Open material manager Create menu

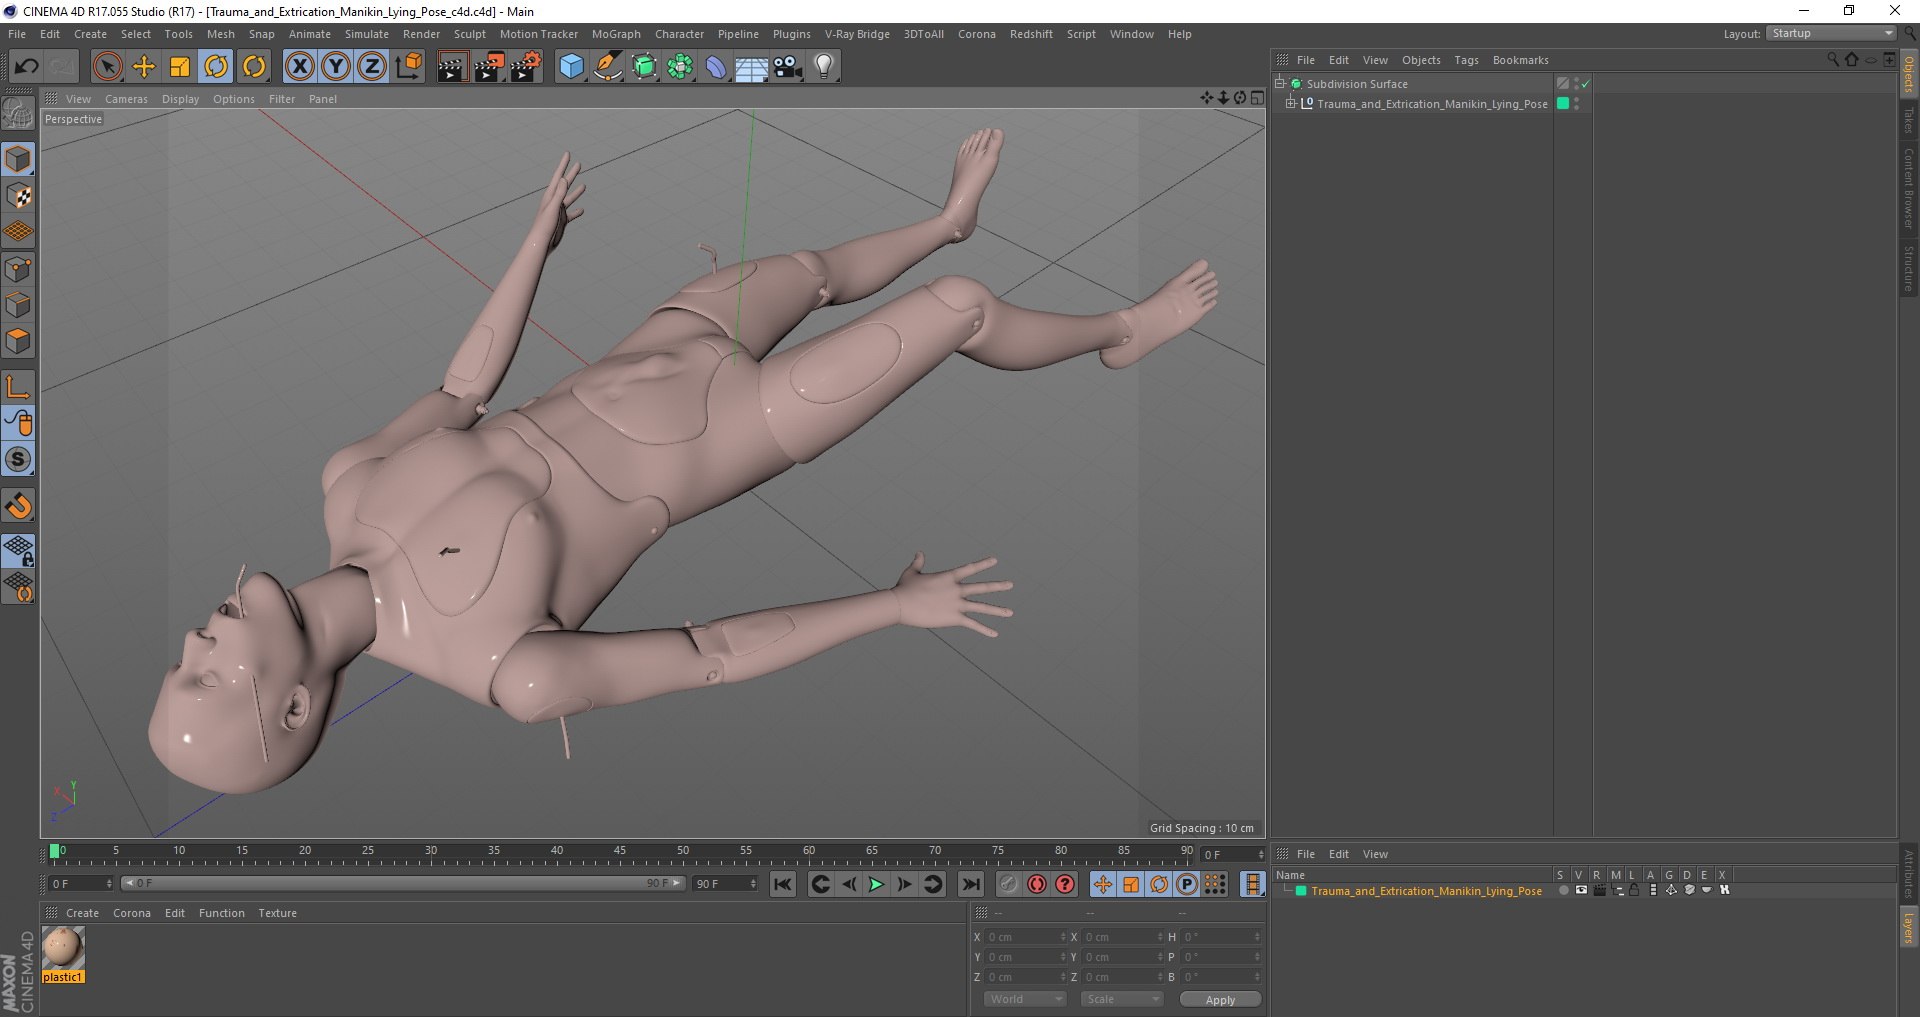pyautogui.click(x=82, y=913)
